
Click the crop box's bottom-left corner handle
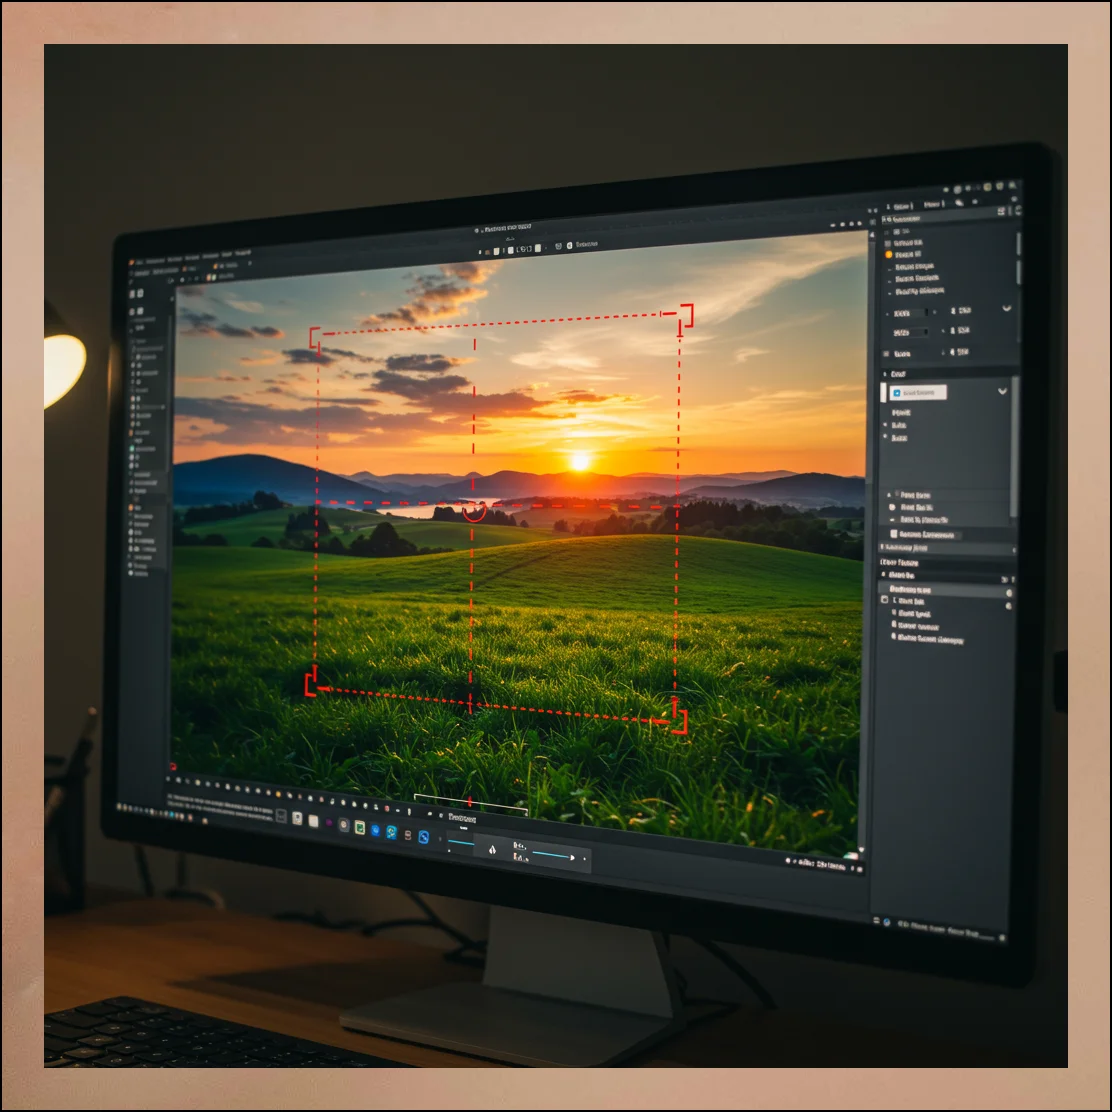pos(311,684)
